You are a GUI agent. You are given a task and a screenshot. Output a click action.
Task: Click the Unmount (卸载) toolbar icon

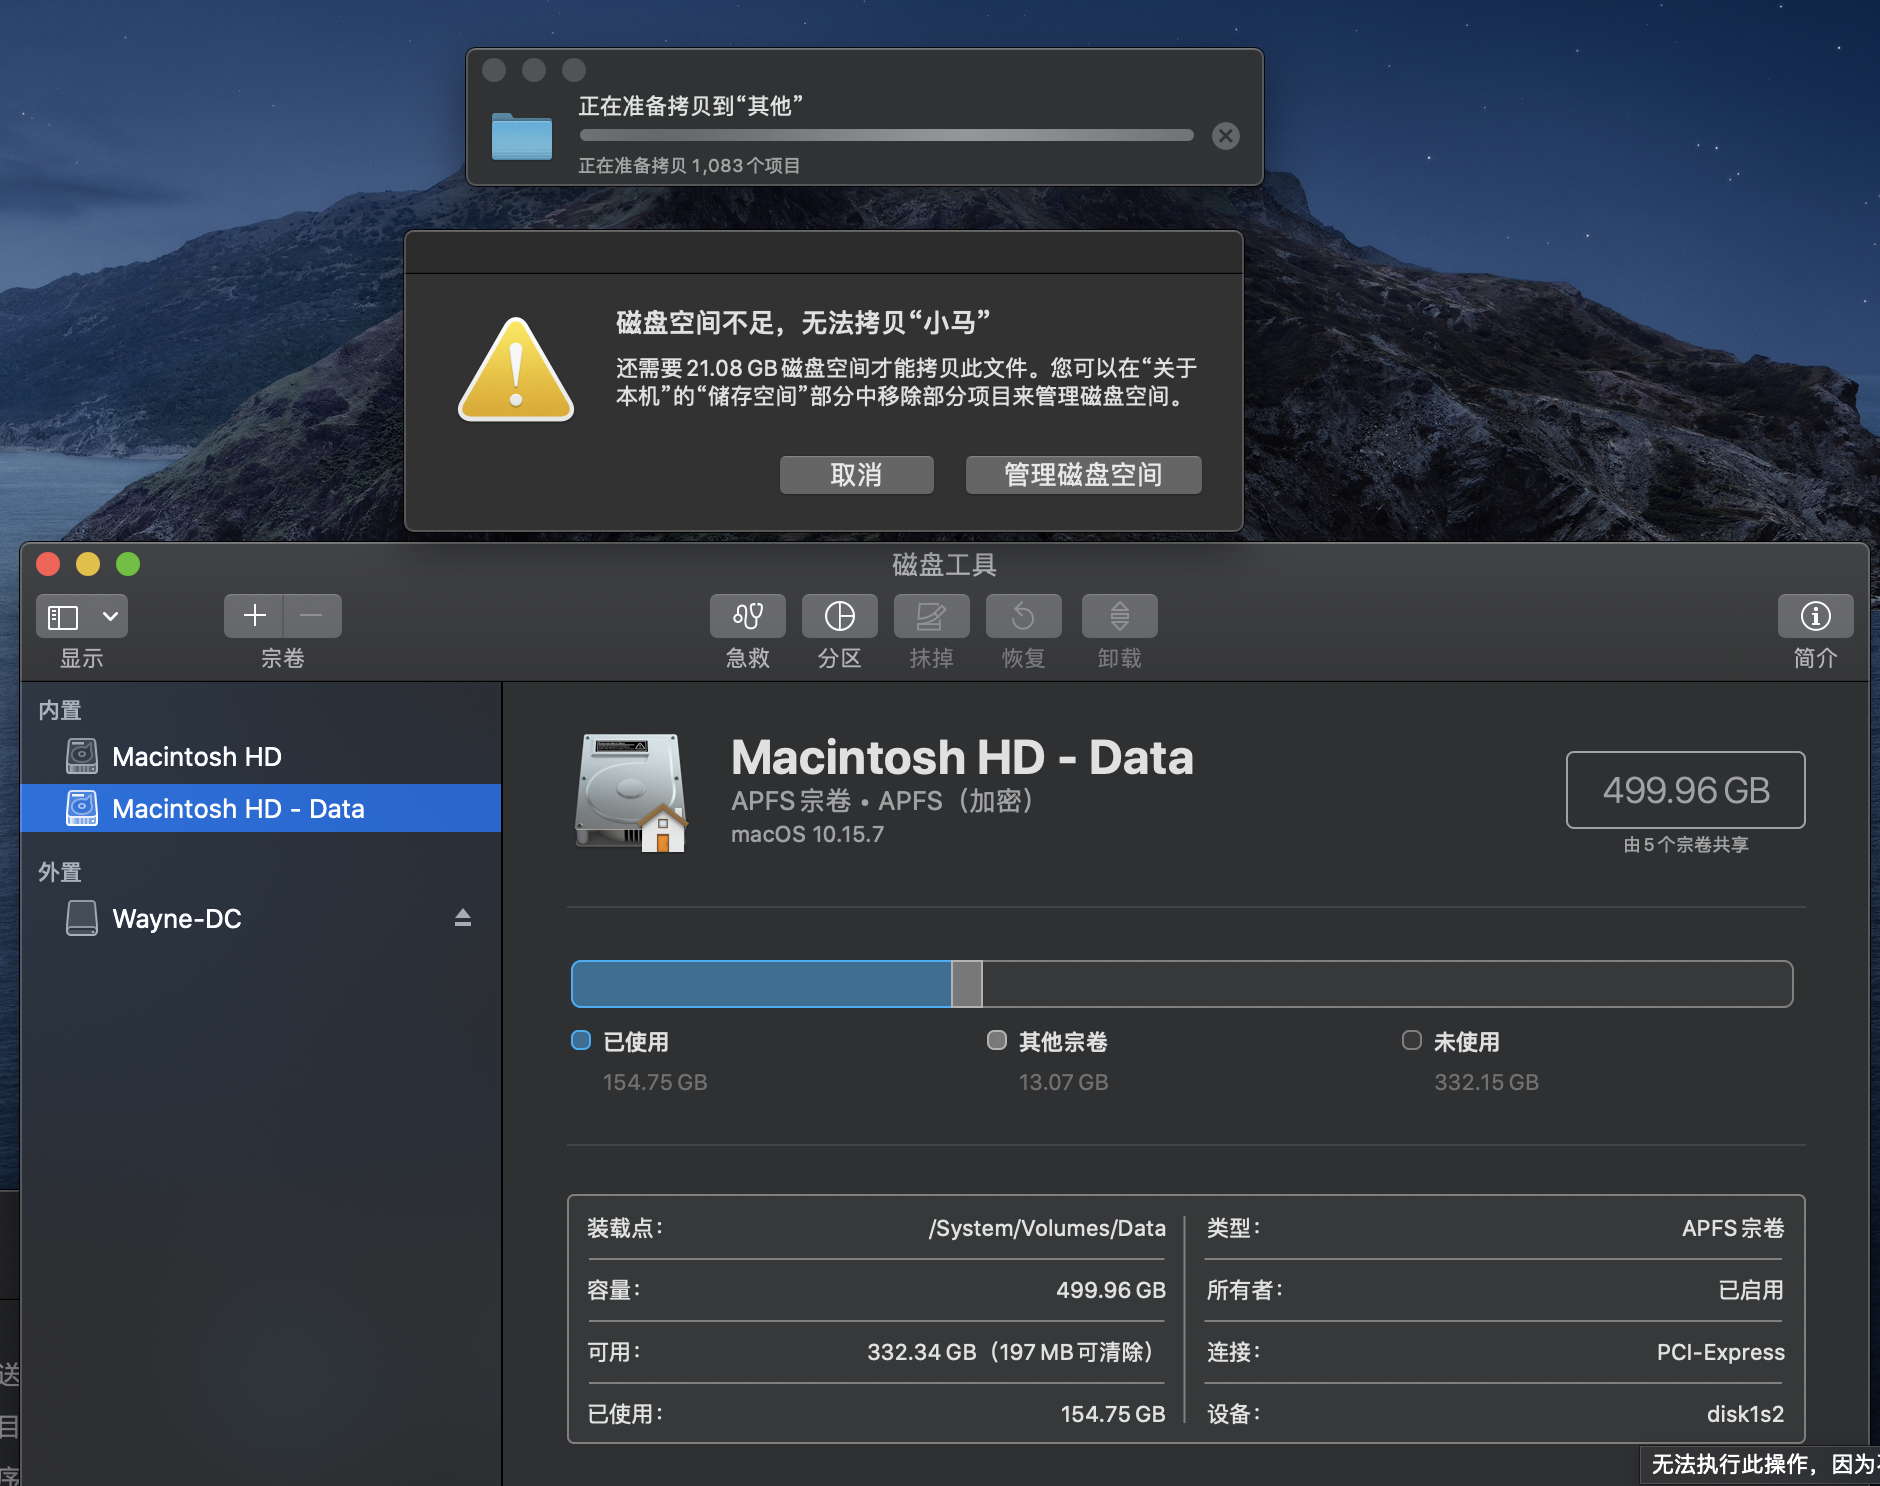coord(1119,616)
